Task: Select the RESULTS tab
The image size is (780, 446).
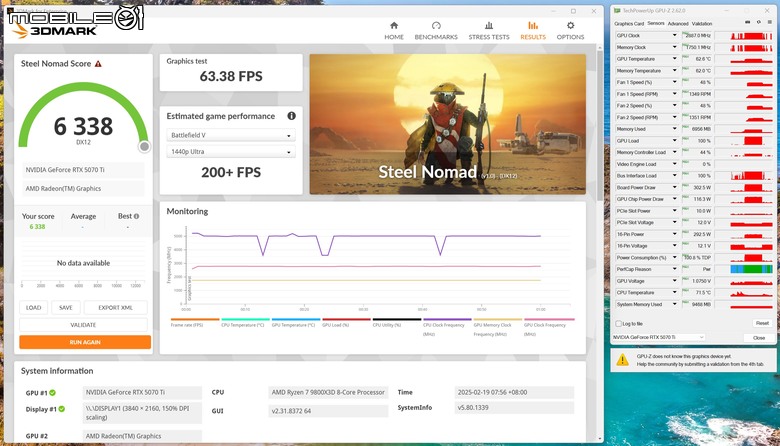Action: click(533, 31)
